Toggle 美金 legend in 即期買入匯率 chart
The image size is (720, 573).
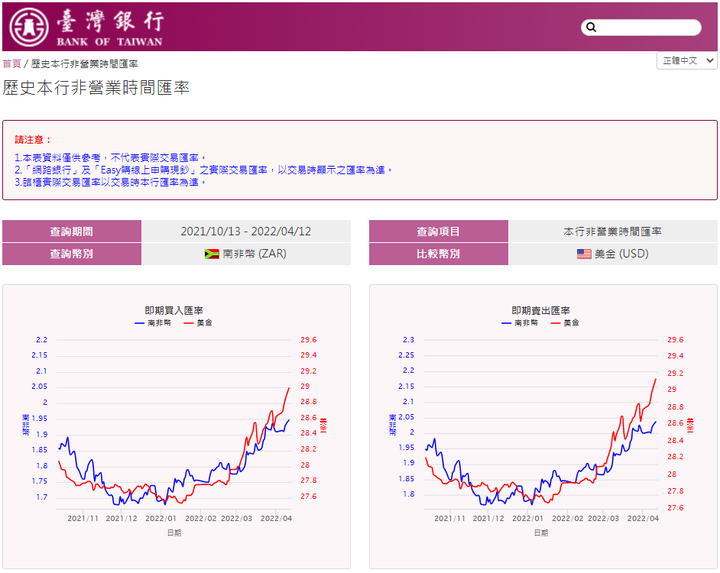(198, 323)
